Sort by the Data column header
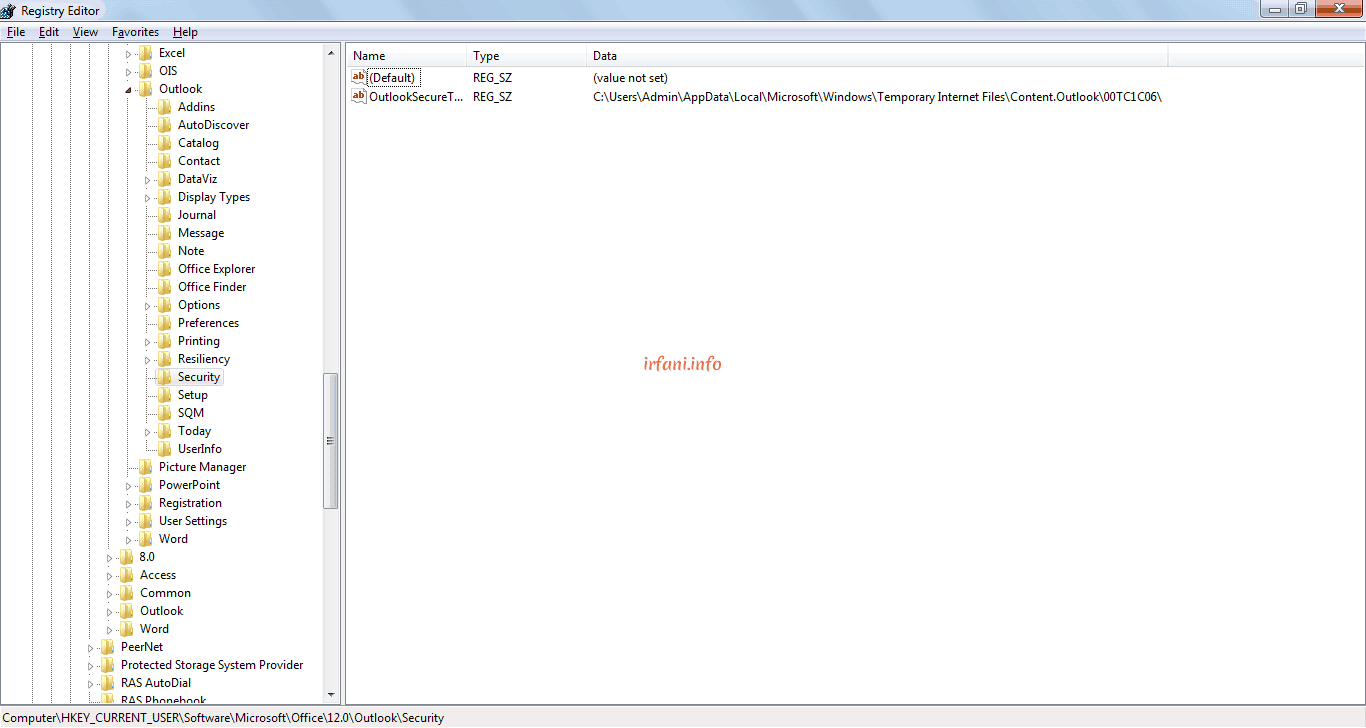1366x728 pixels. [x=877, y=56]
